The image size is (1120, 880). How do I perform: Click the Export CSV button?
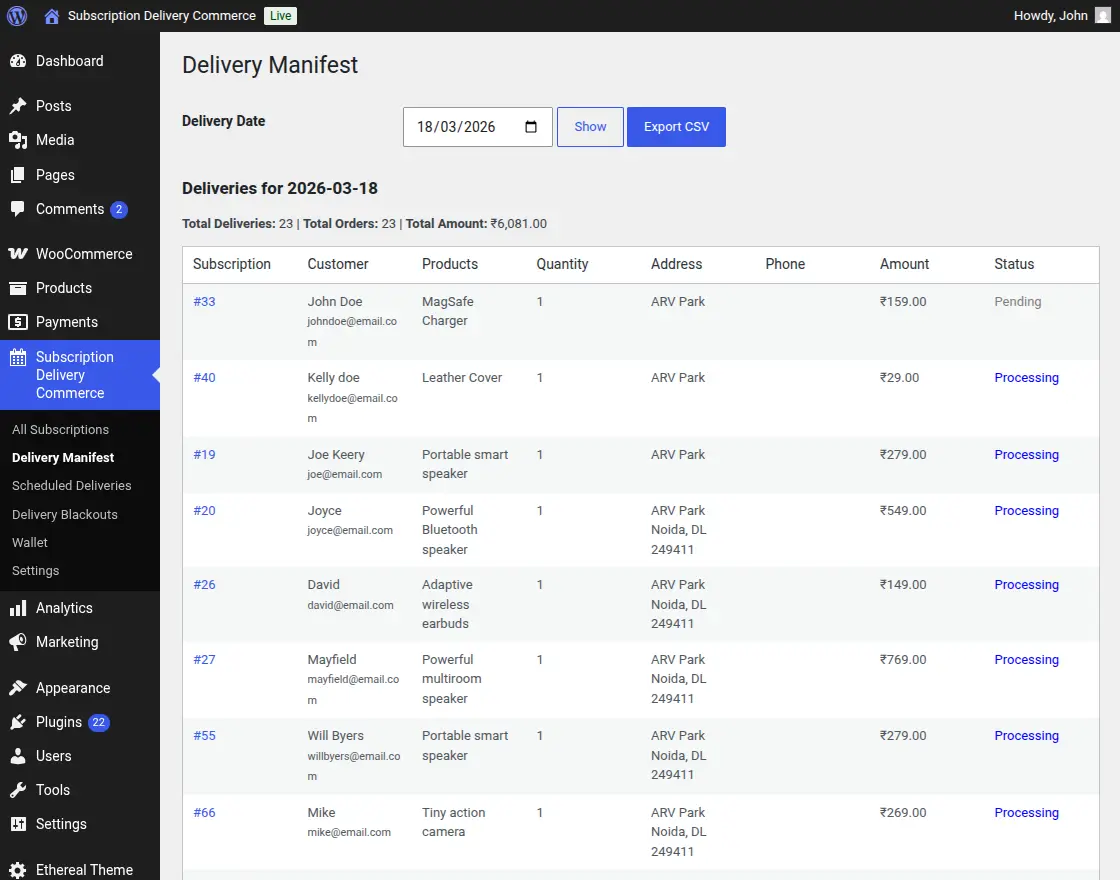pyautogui.click(x=676, y=126)
